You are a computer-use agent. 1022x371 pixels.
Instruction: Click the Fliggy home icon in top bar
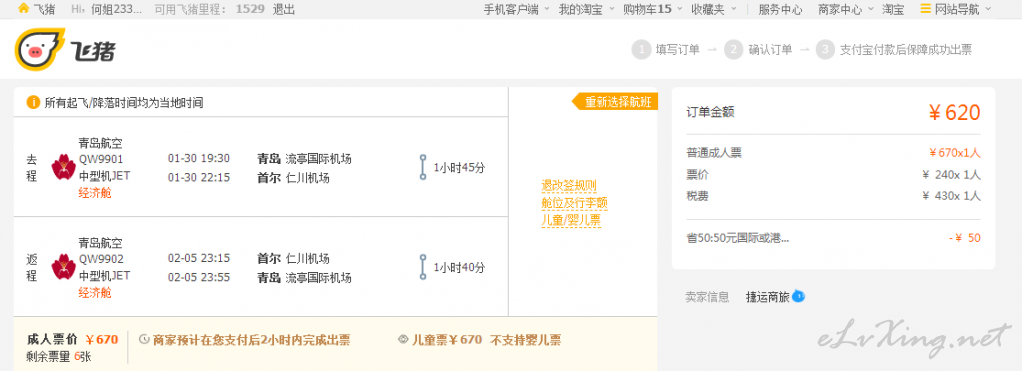point(23,9)
